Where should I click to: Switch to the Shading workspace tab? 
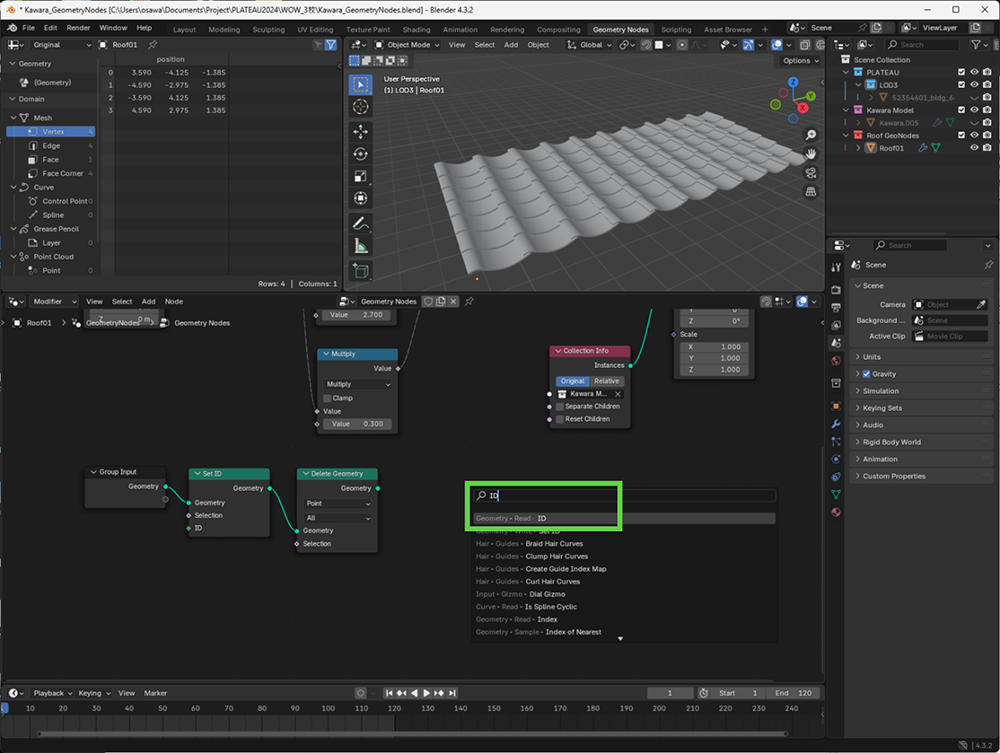[x=416, y=30]
